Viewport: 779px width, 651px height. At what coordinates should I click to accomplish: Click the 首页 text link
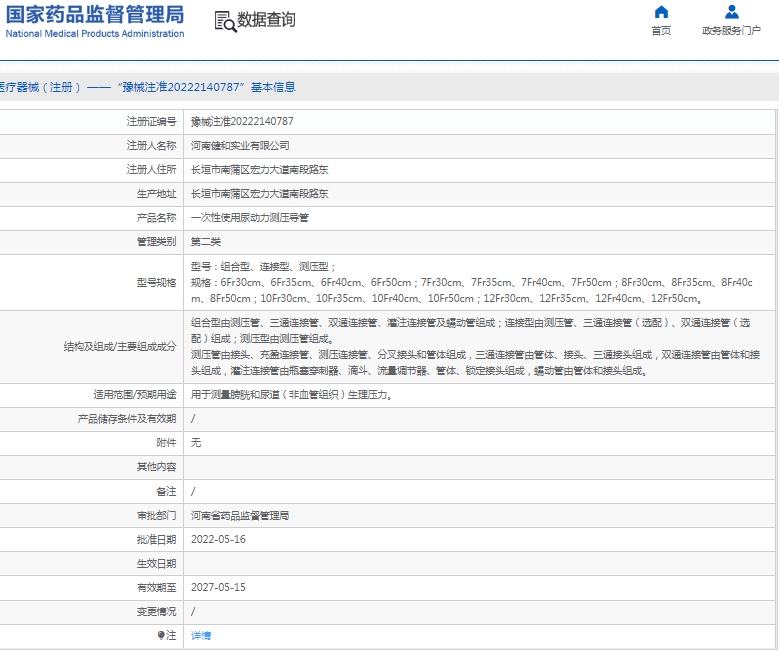pos(661,31)
